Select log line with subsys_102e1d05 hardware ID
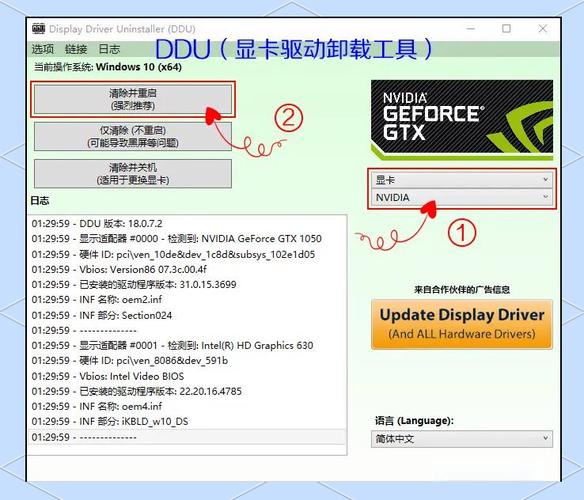The image size is (584, 500). (x=187, y=254)
